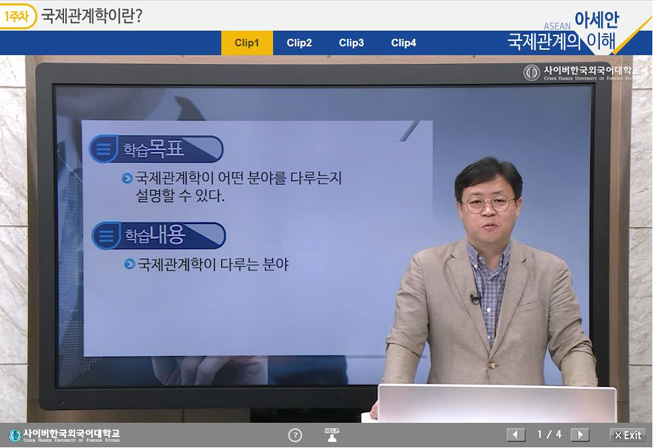Image resolution: width=653 pixels, height=448 pixels.
Task: Click the 학습목표 heading in video
Action: tap(156, 149)
